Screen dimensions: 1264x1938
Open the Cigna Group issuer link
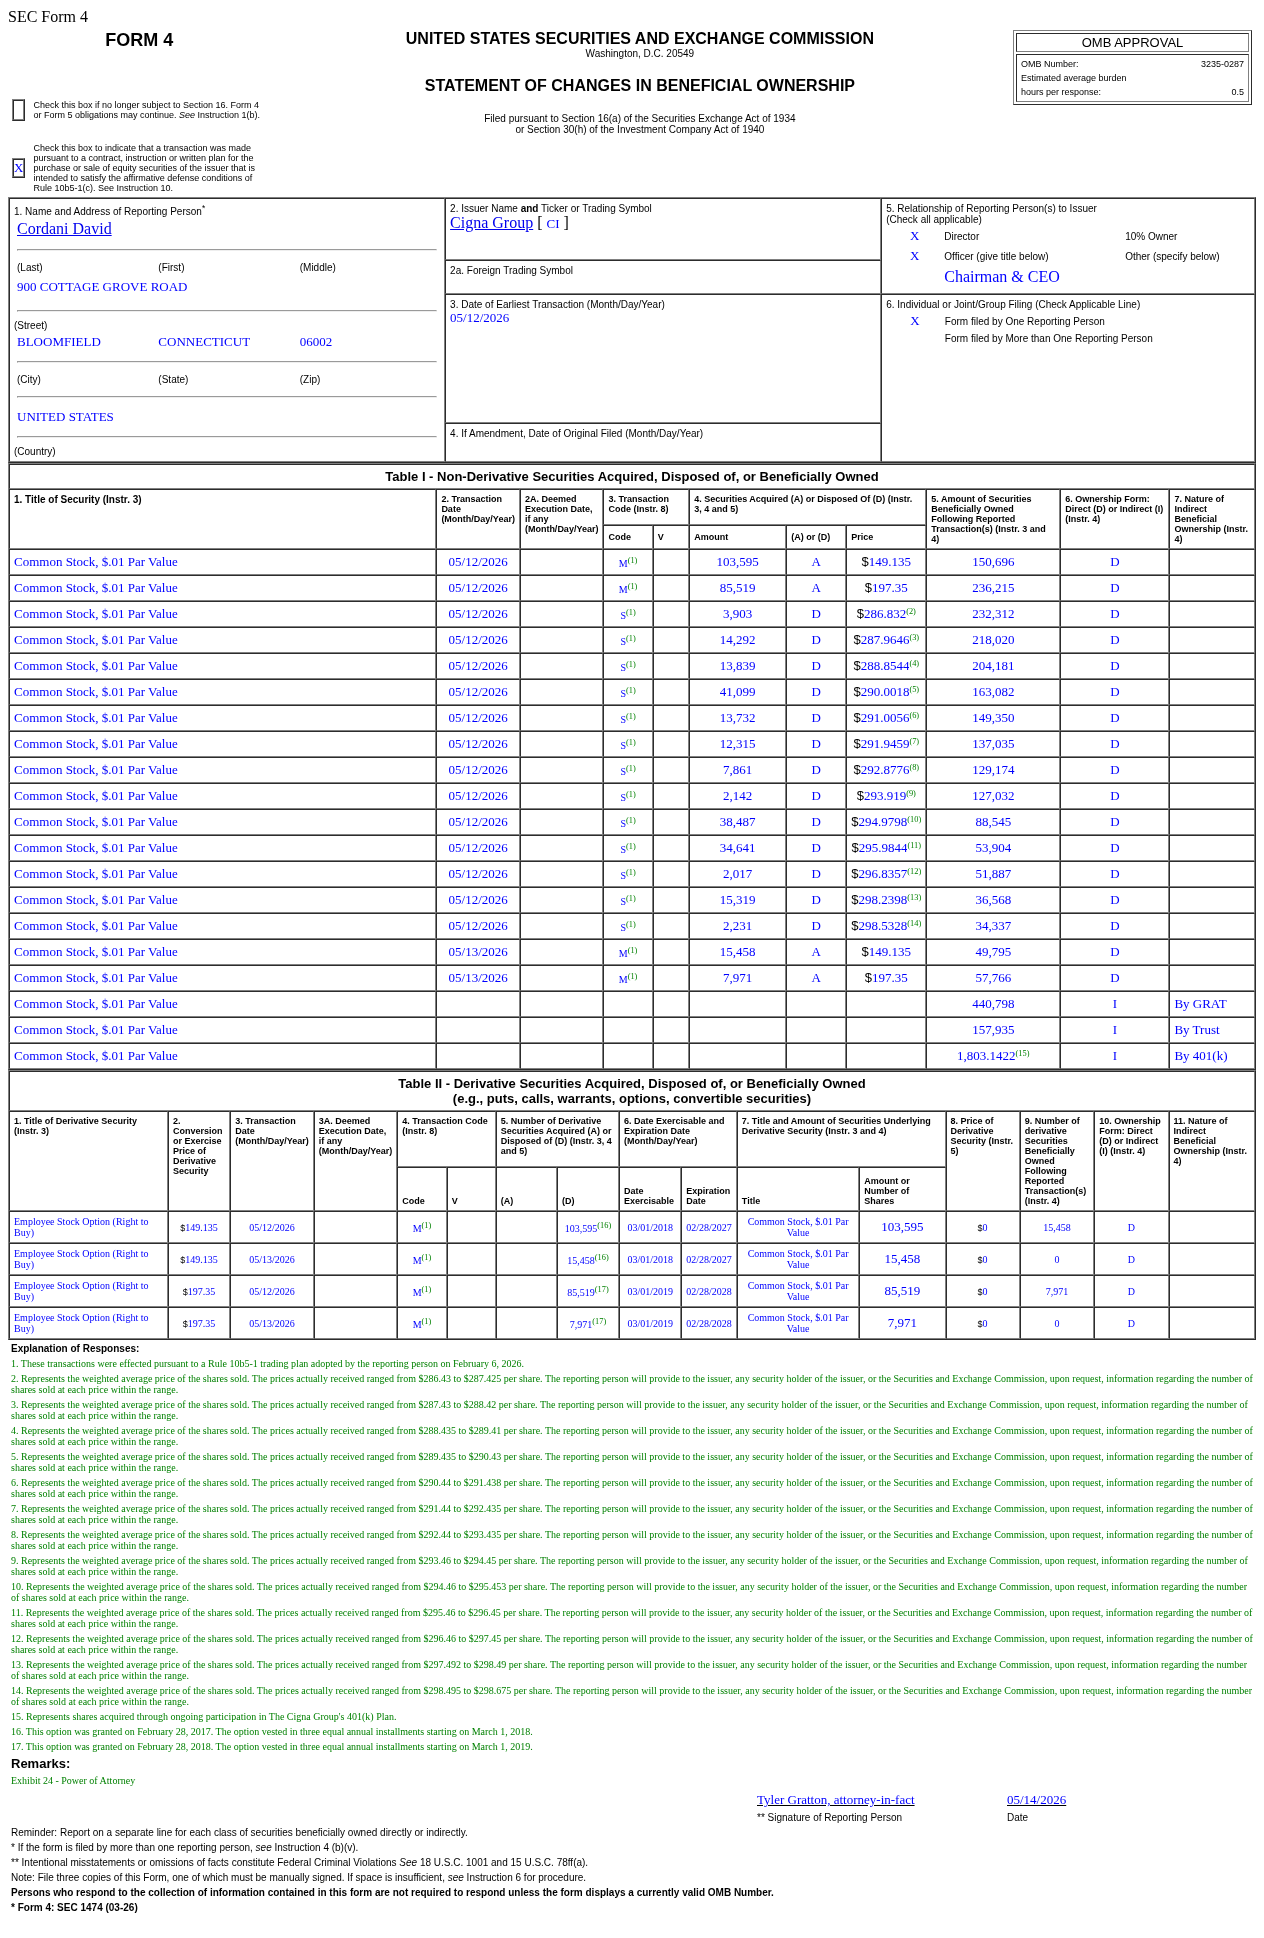491,223
